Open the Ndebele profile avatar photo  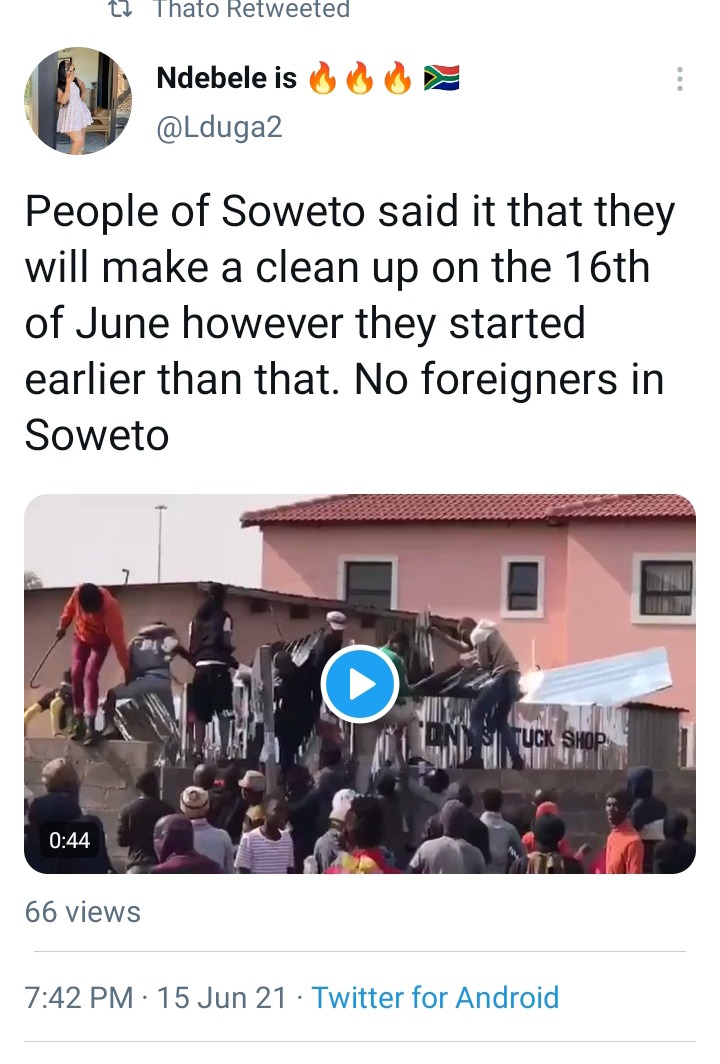(x=79, y=100)
